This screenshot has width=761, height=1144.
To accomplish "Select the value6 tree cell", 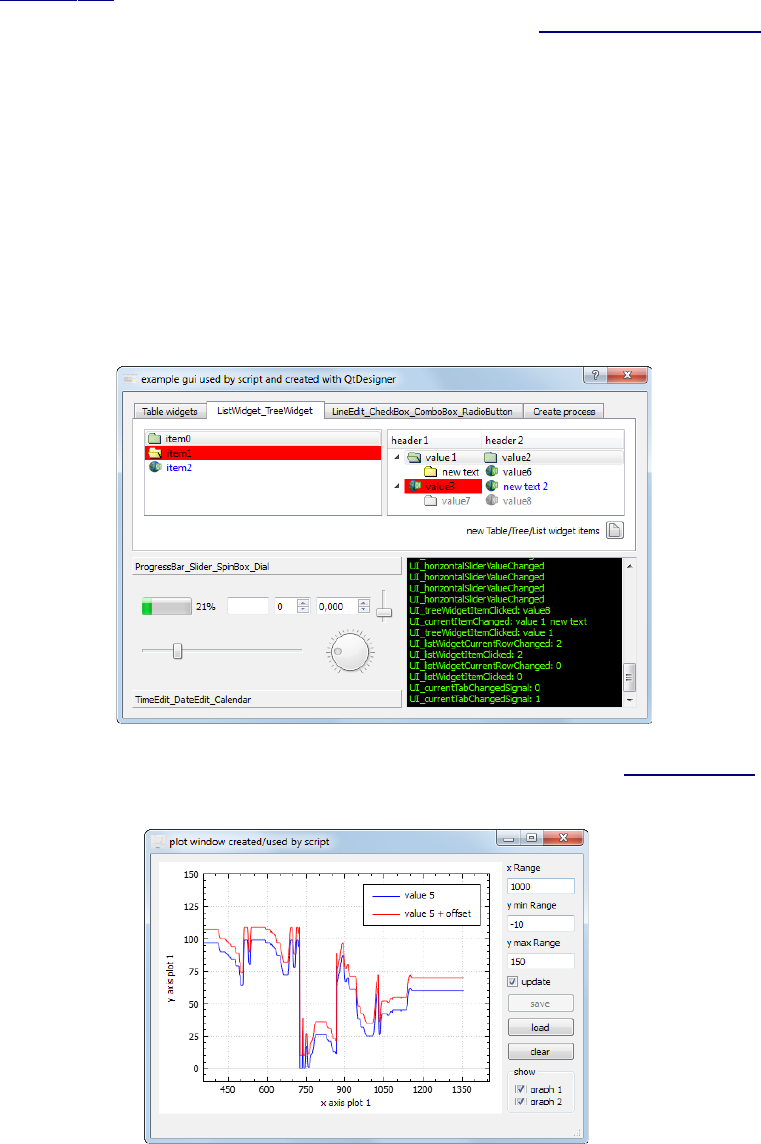I will pos(517,472).
